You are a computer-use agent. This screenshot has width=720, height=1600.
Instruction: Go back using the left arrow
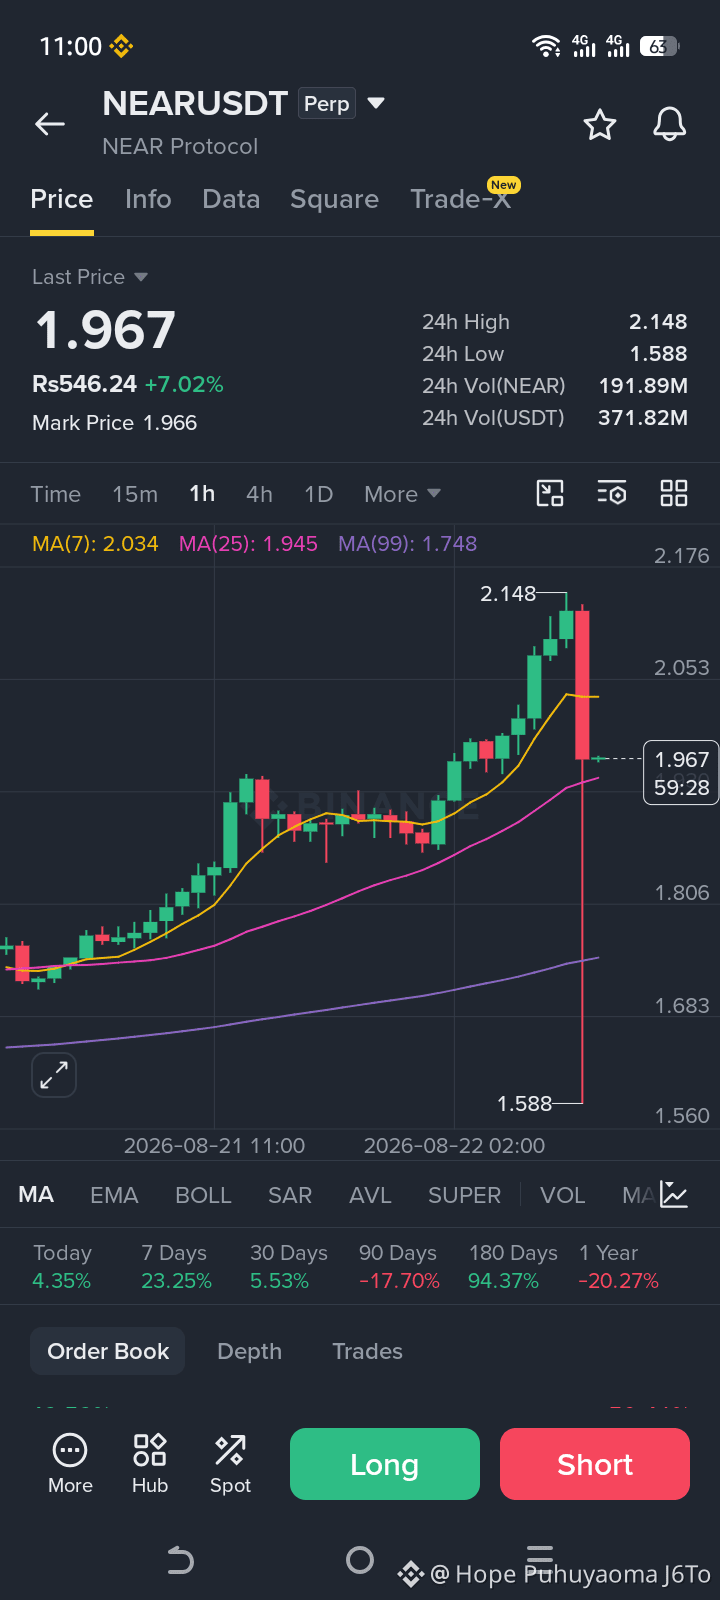point(49,124)
